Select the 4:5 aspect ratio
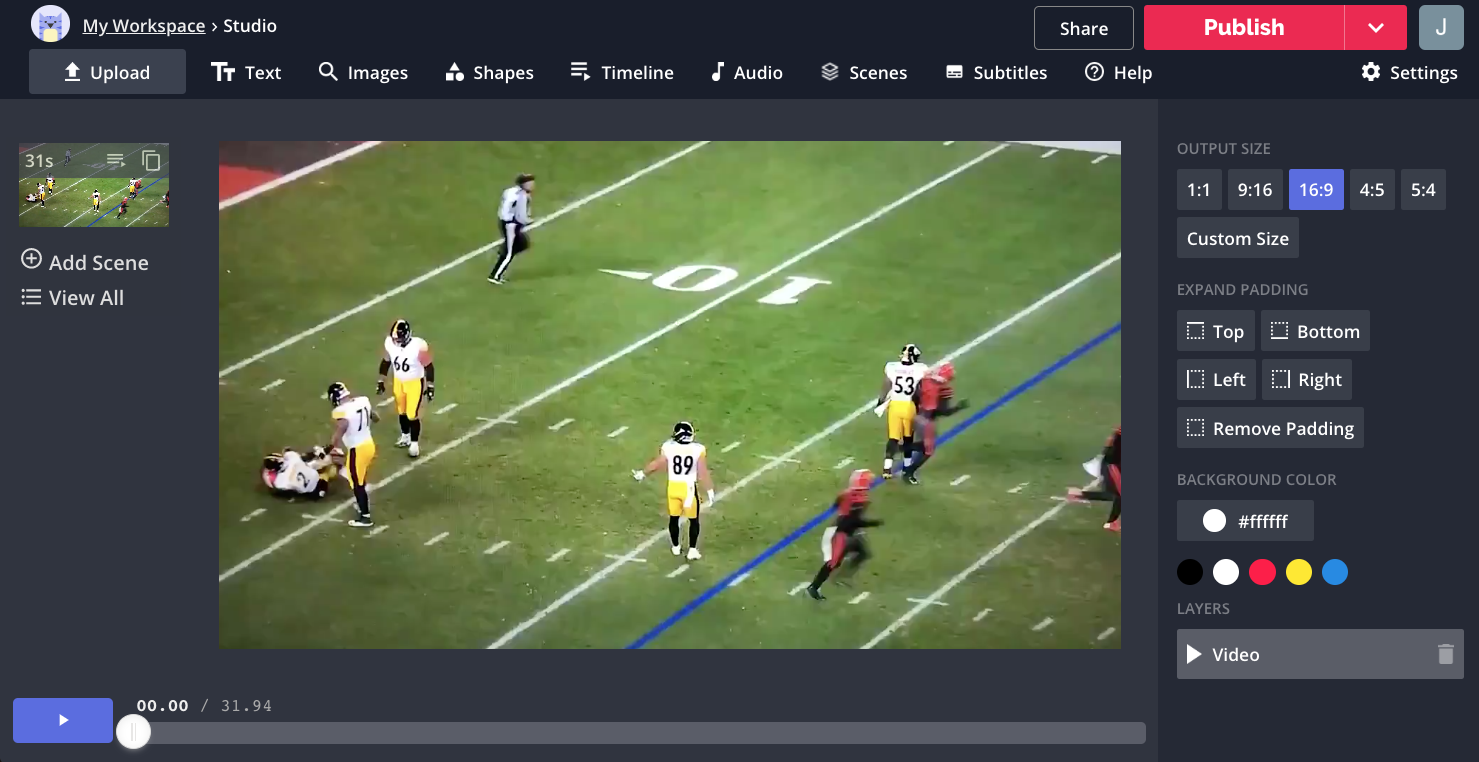 pyautogui.click(x=1372, y=190)
